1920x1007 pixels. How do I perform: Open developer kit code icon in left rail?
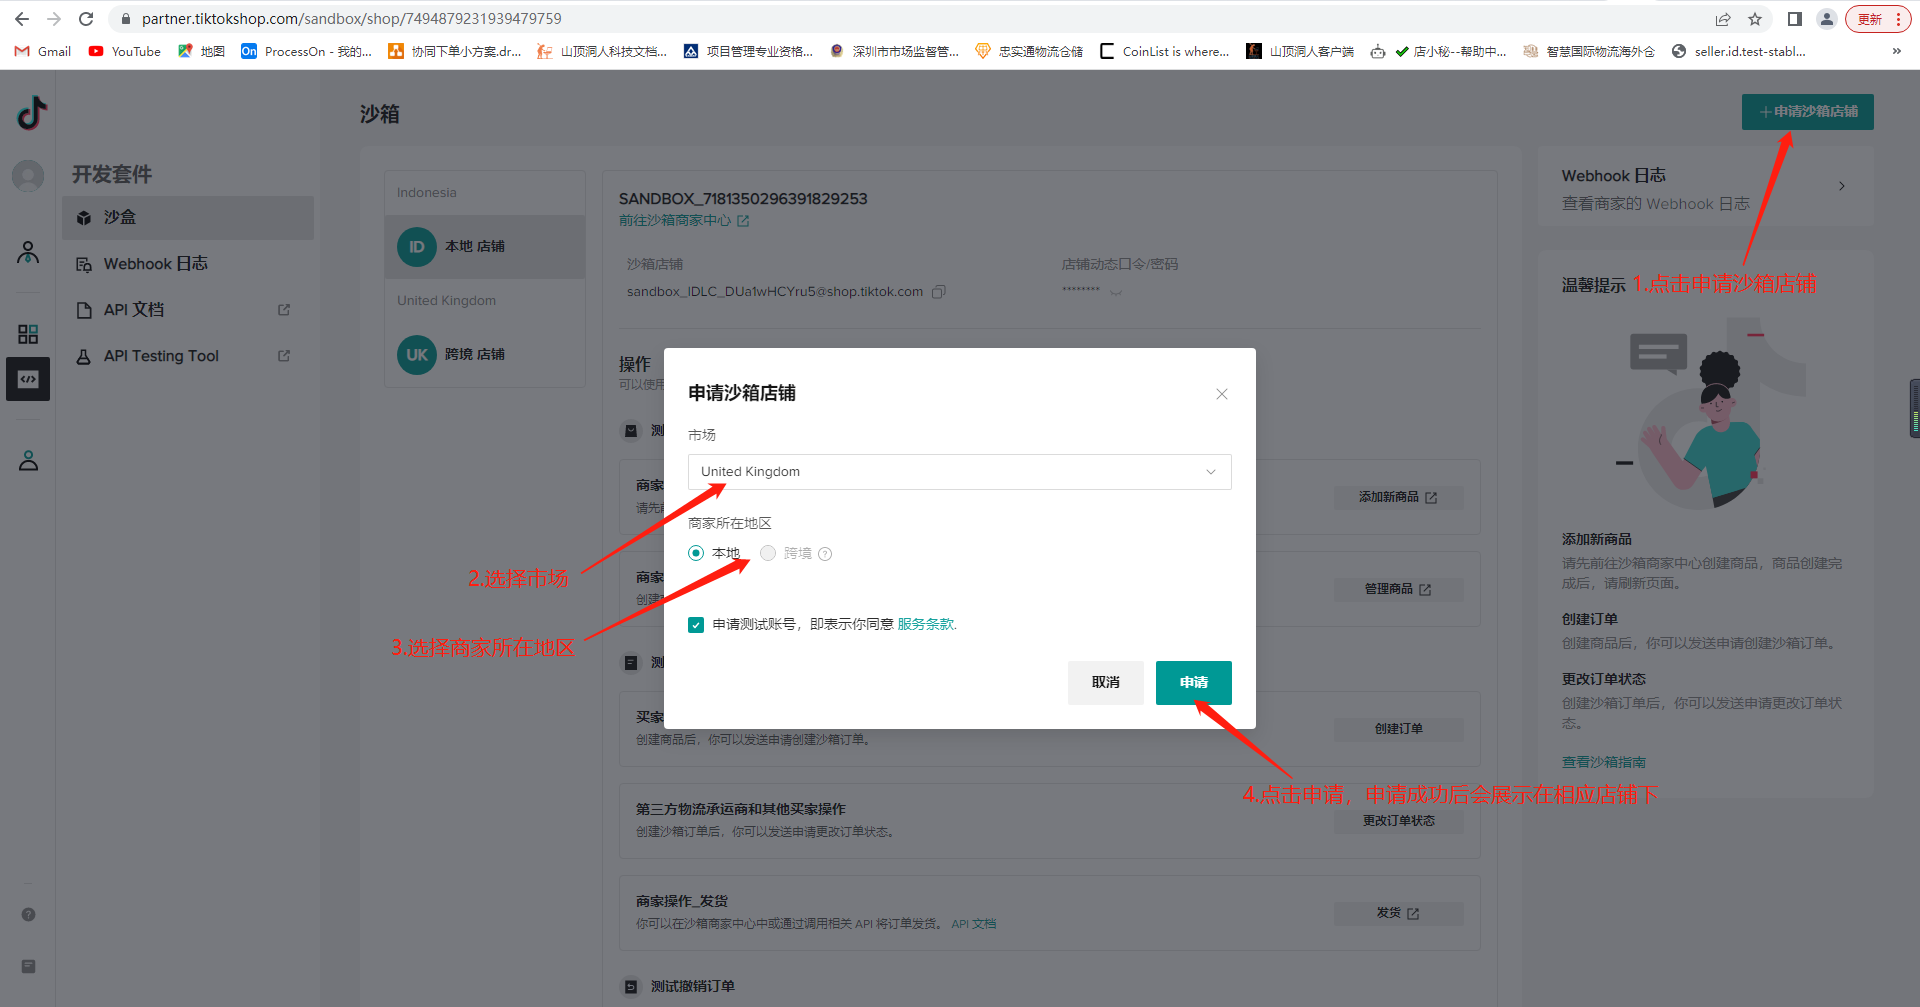click(28, 379)
